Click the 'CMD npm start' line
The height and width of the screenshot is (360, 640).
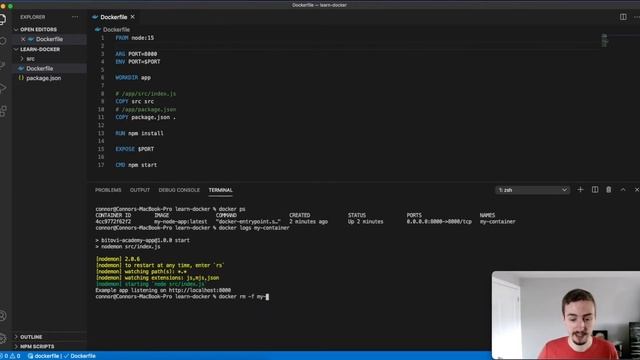pos(136,165)
